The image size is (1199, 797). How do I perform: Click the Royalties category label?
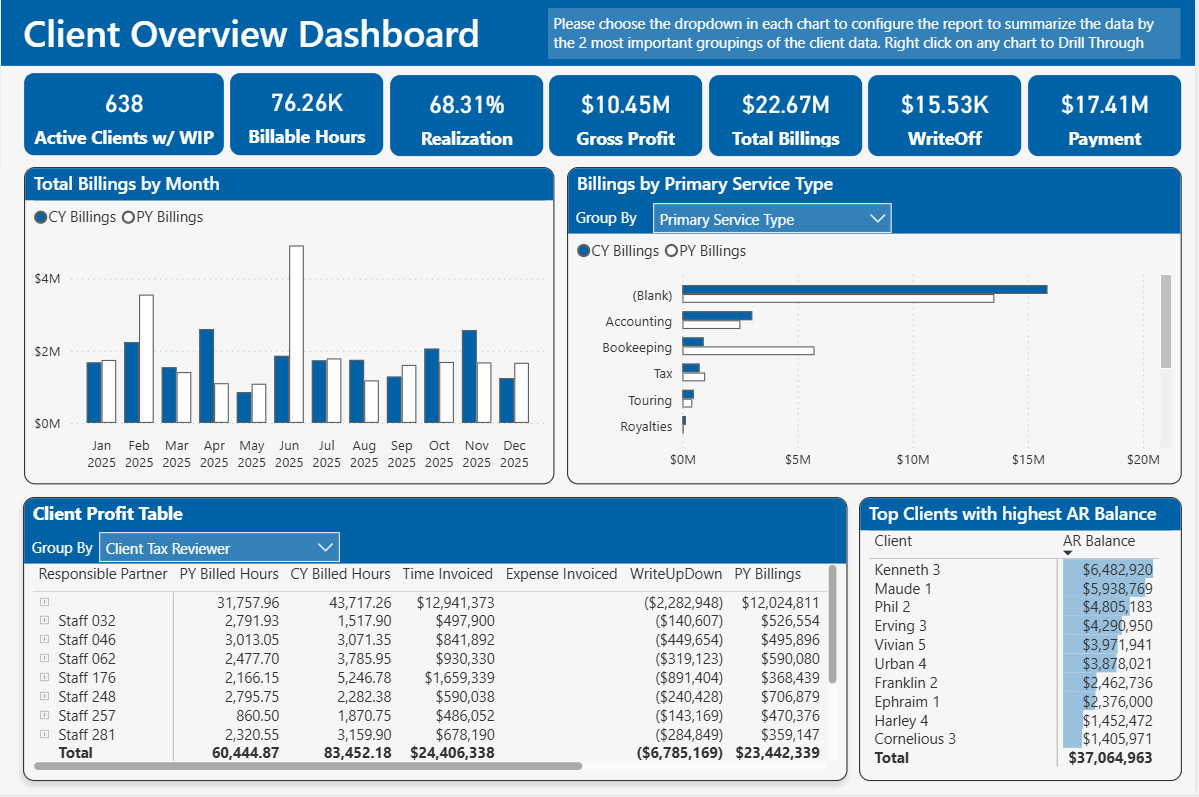tap(645, 427)
